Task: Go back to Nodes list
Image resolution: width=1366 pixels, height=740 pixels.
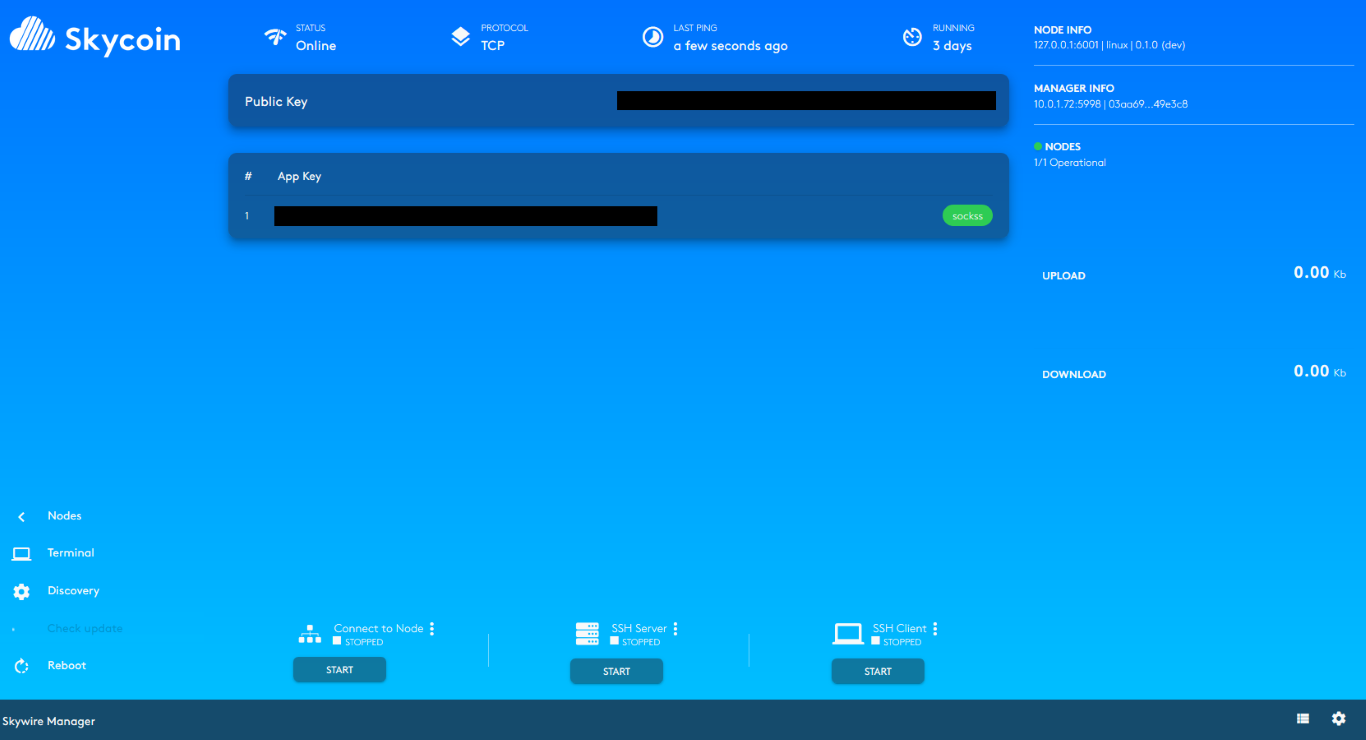Action: coord(64,516)
